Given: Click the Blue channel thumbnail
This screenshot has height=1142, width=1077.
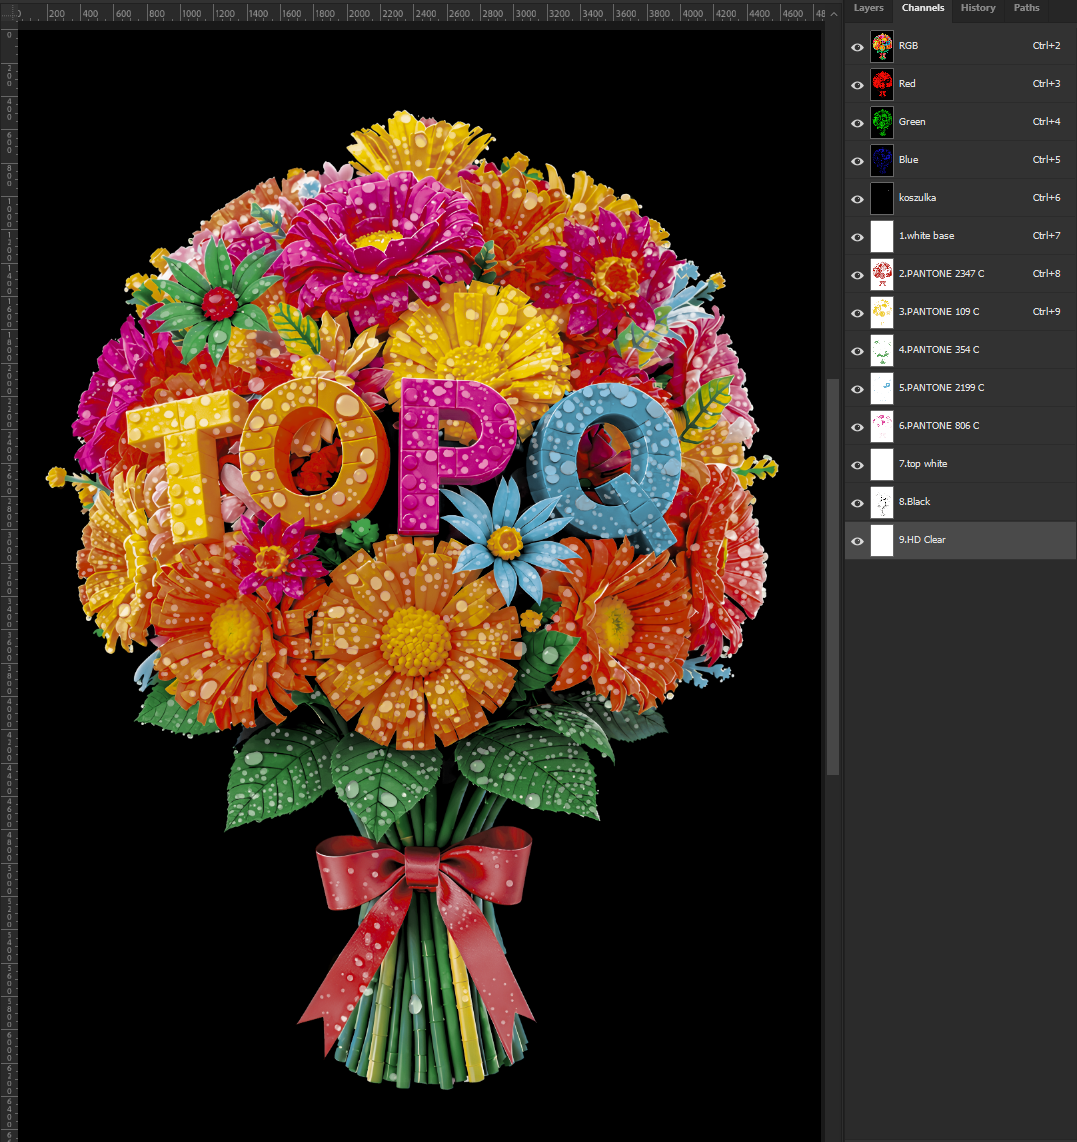Looking at the screenshot, I should [x=881, y=160].
